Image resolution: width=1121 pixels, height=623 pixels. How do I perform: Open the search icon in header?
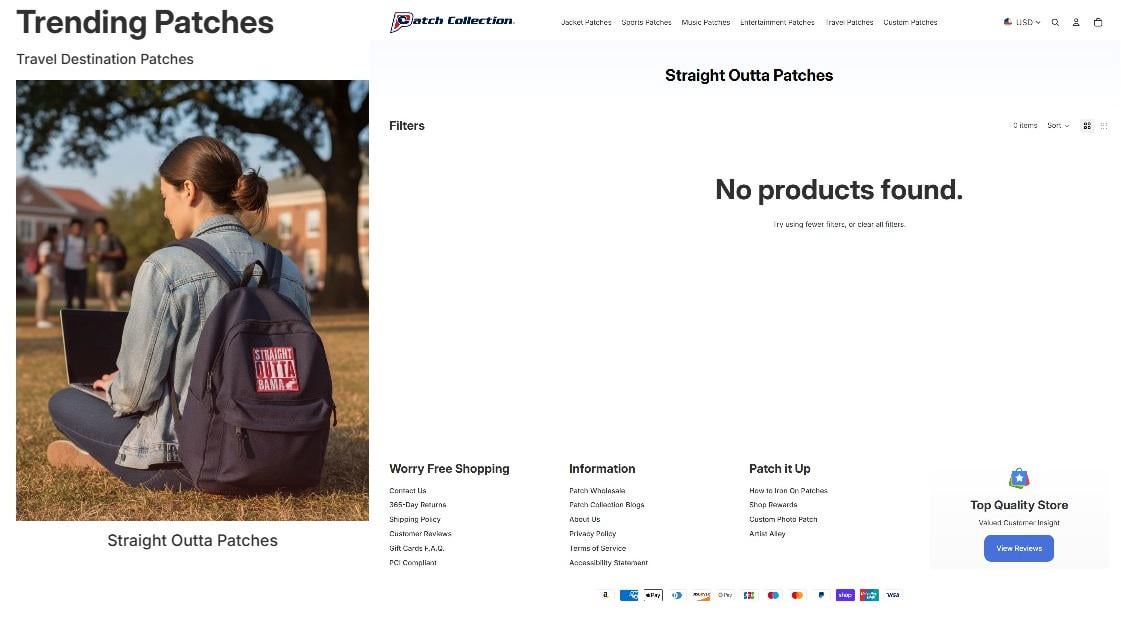pos(1055,23)
